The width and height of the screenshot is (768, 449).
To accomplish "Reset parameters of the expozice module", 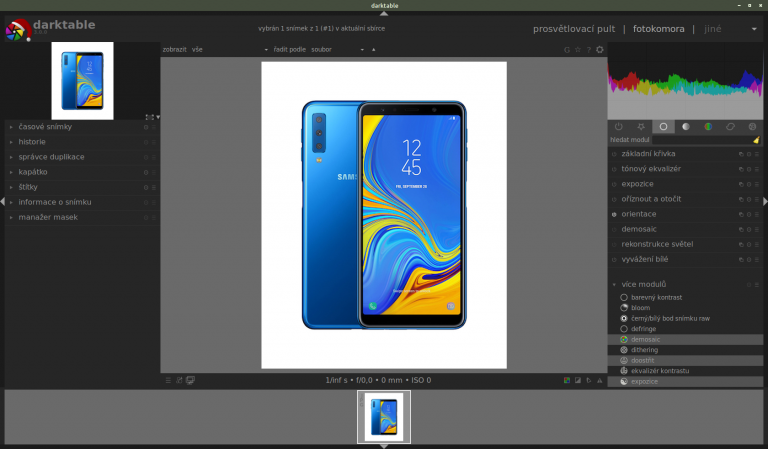I will [x=749, y=185].
